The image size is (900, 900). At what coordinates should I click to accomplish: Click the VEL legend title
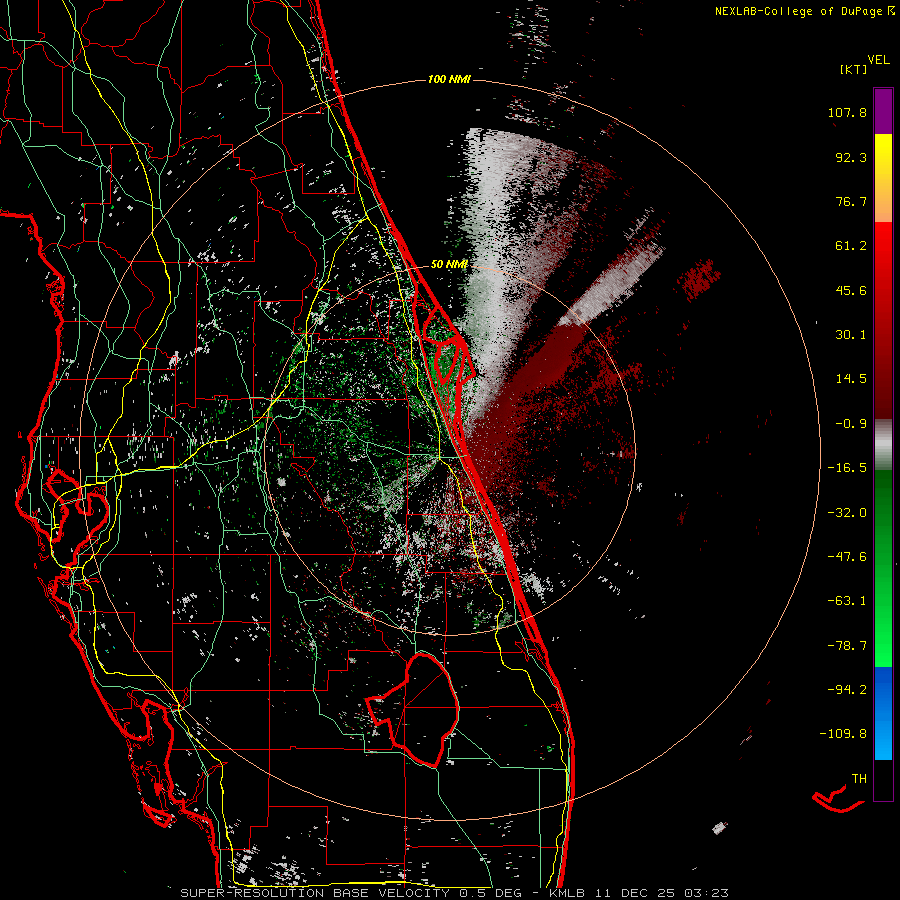coord(878,60)
